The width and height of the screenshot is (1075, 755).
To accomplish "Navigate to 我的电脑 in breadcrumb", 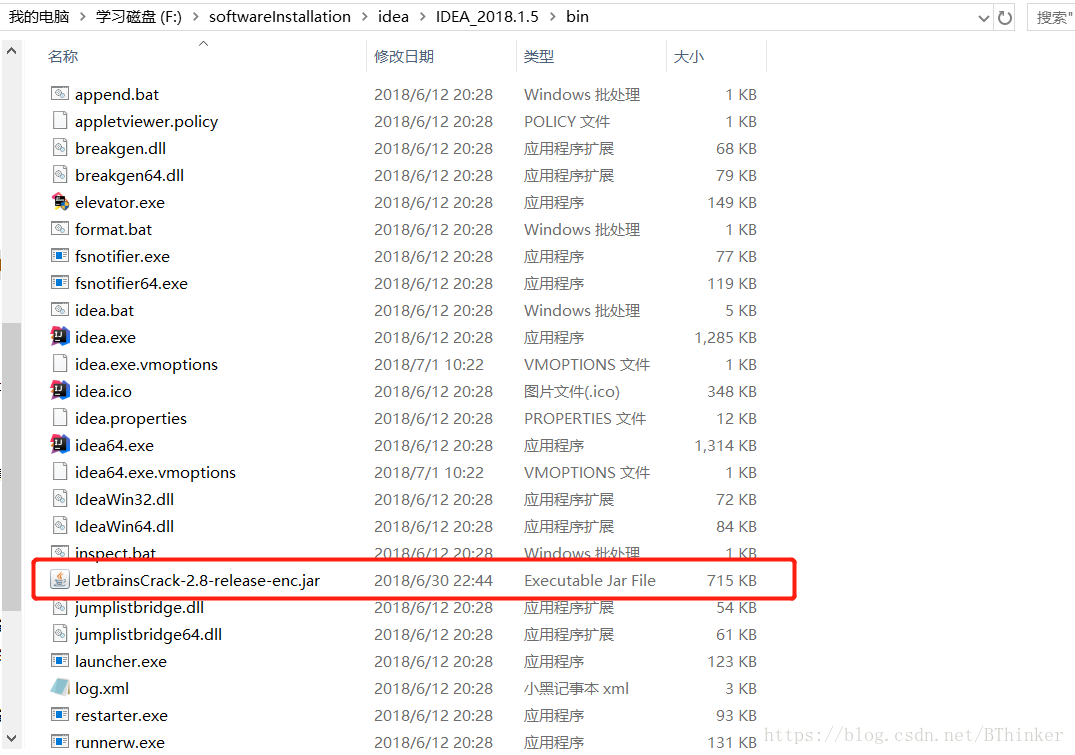I will click(x=39, y=16).
